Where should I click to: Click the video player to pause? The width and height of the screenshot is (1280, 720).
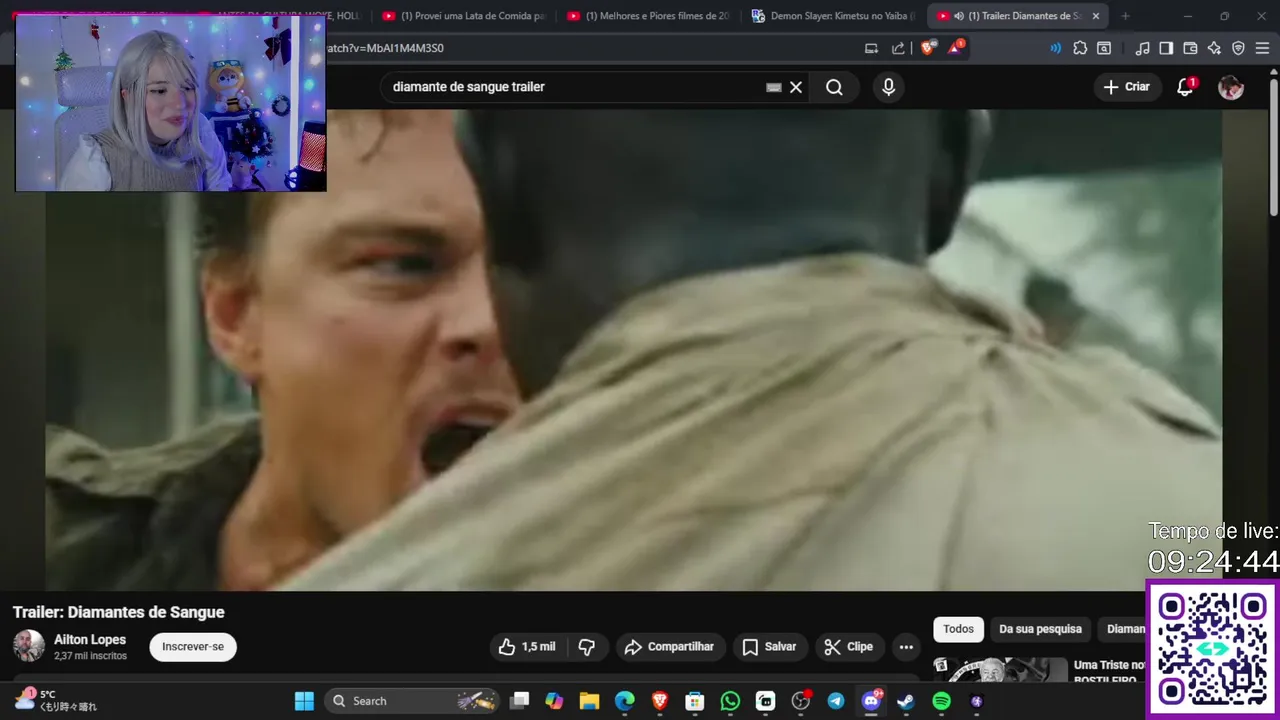633,350
